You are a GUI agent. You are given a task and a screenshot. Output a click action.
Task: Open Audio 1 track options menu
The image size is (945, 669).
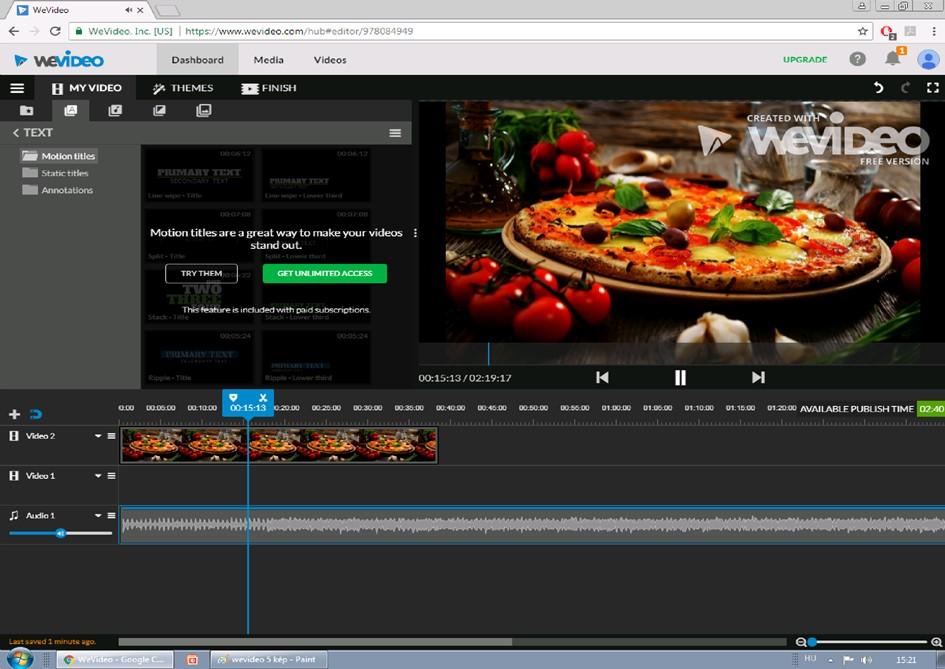pos(111,515)
